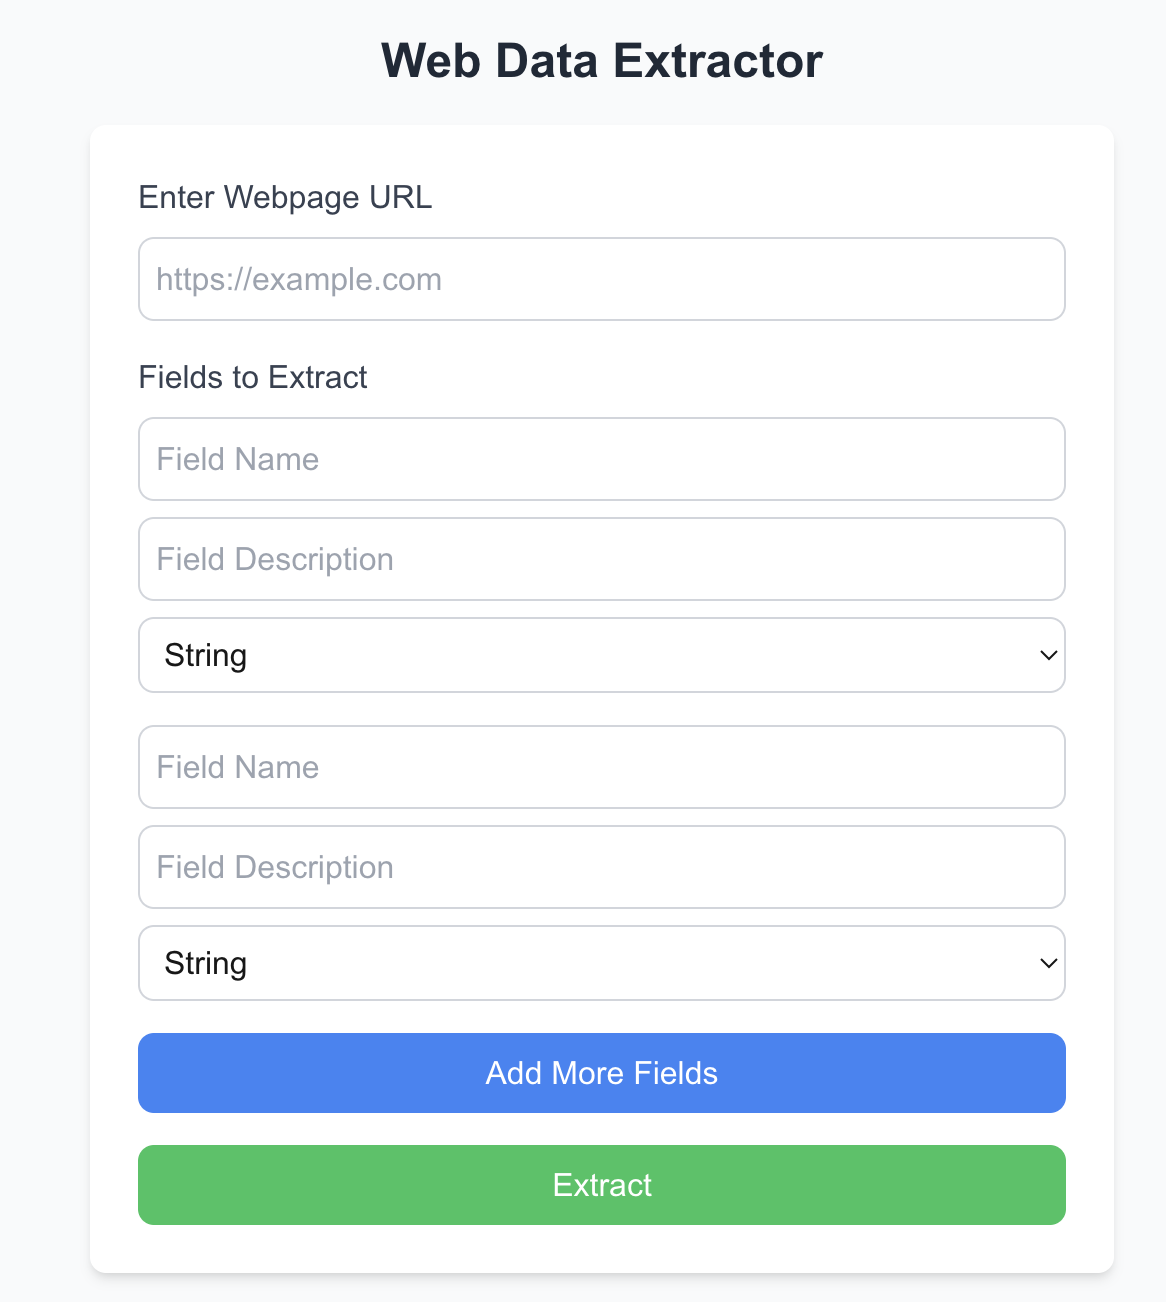This screenshot has height=1302, width=1166.
Task: Click the "Field Description" placeholder in the first field group
Action: [275, 559]
